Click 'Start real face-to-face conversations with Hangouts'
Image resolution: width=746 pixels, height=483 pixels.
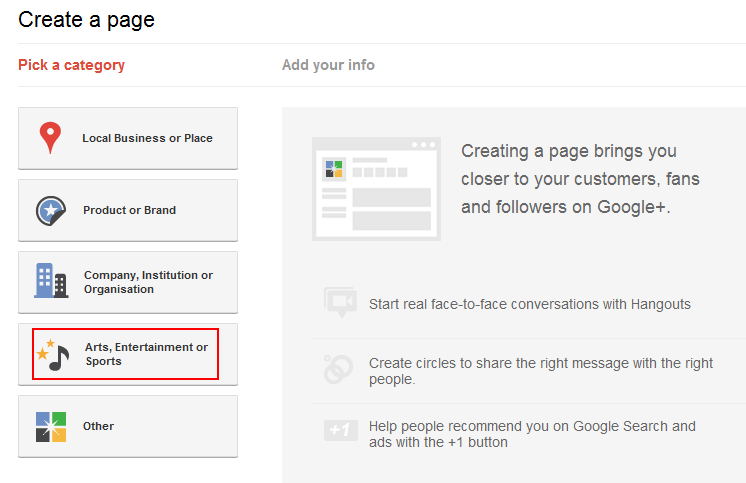pos(530,304)
